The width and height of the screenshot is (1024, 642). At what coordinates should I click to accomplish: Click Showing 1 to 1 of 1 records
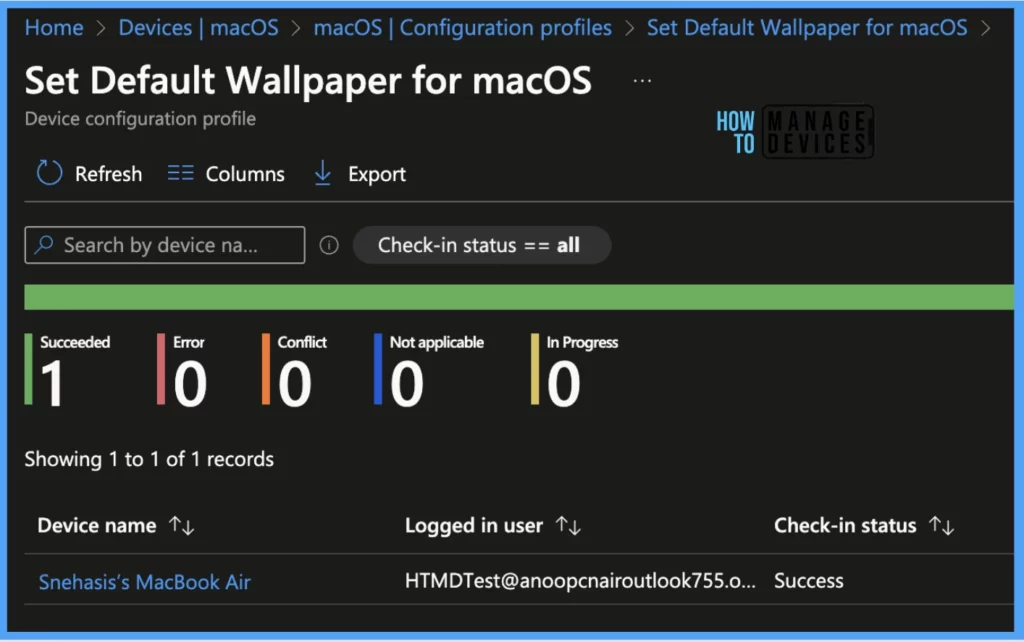pyautogui.click(x=149, y=459)
